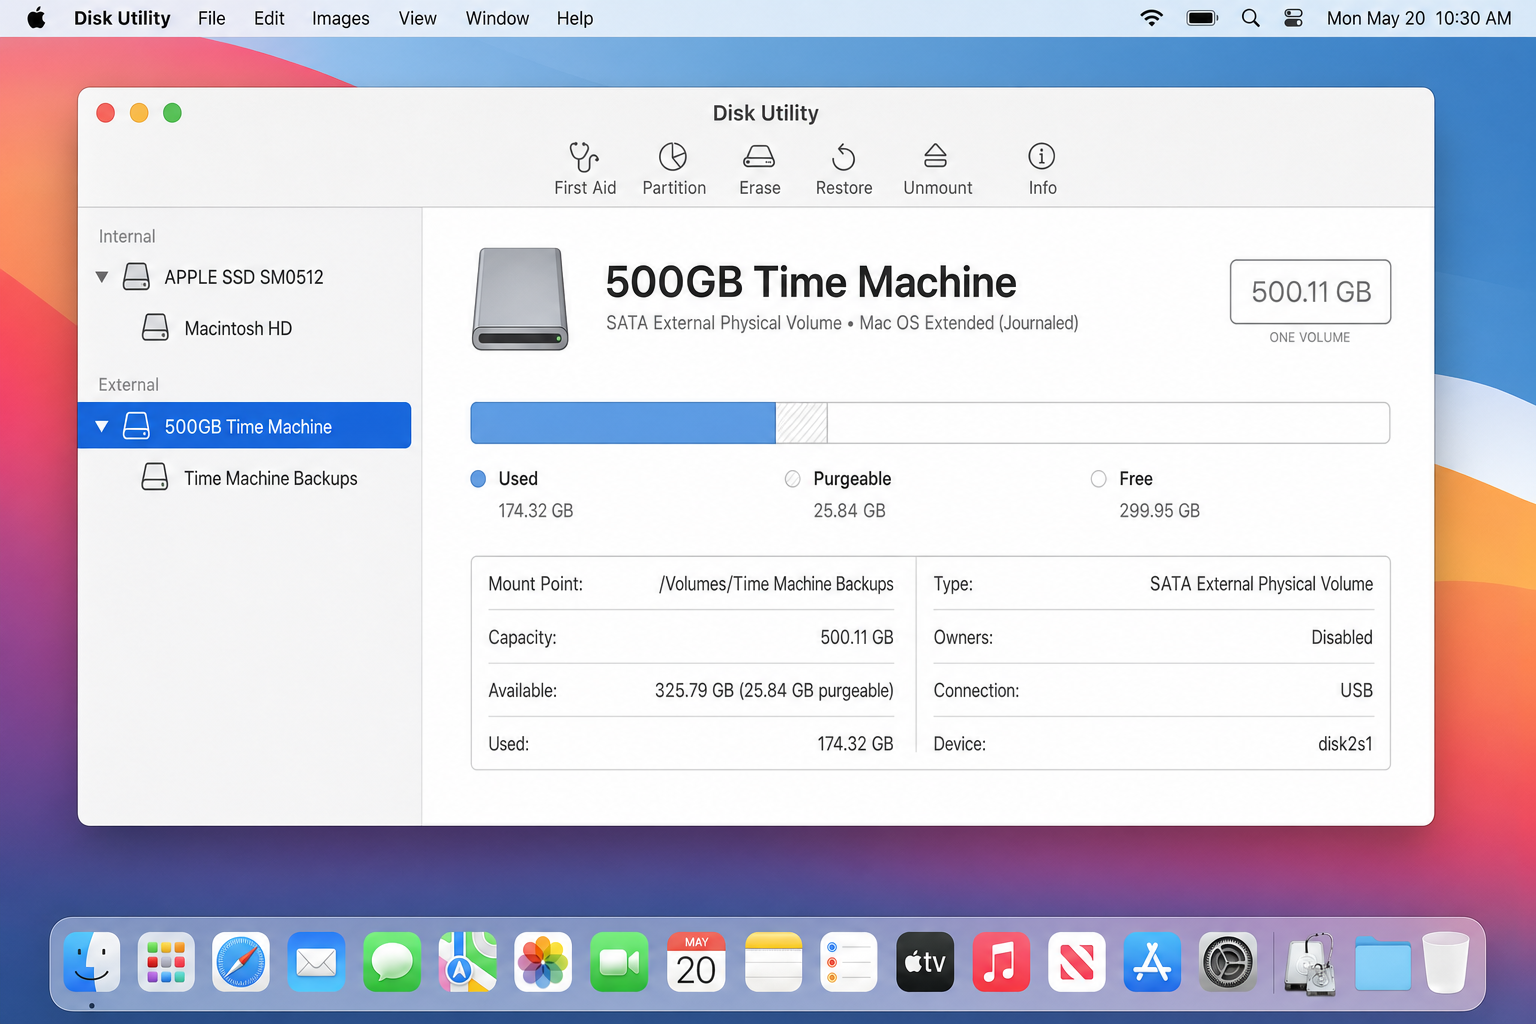Click the Type value SATA External Physical Volume

click(1261, 584)
